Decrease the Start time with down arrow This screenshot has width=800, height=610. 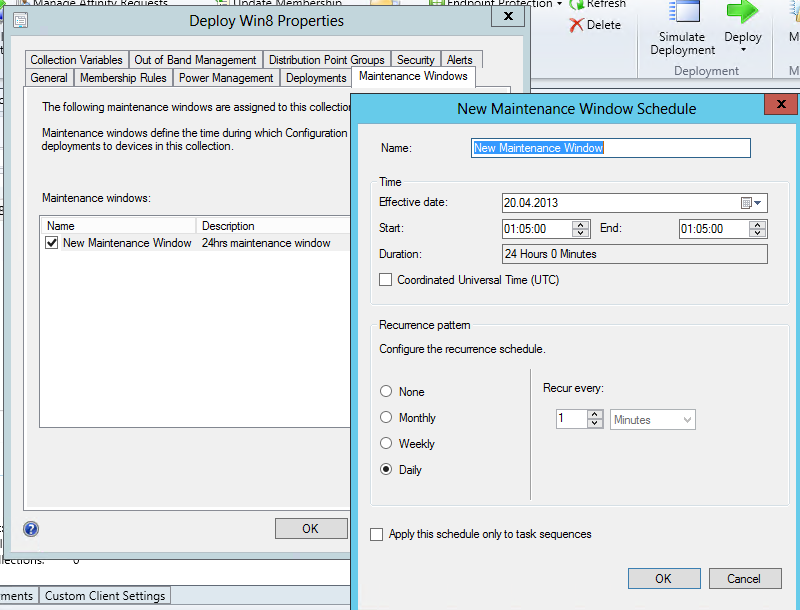[x=581, y=233]
